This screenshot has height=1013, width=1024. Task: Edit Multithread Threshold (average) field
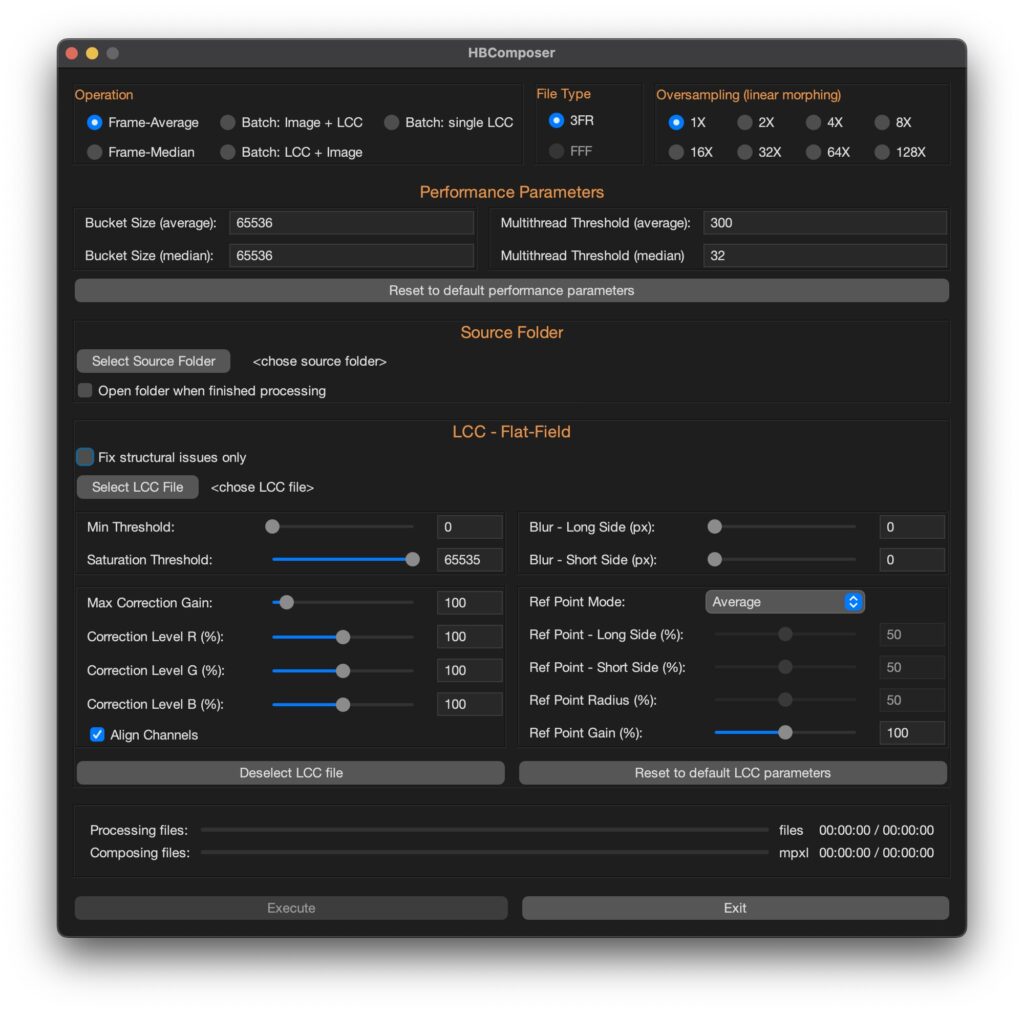[x=825, y=223]
